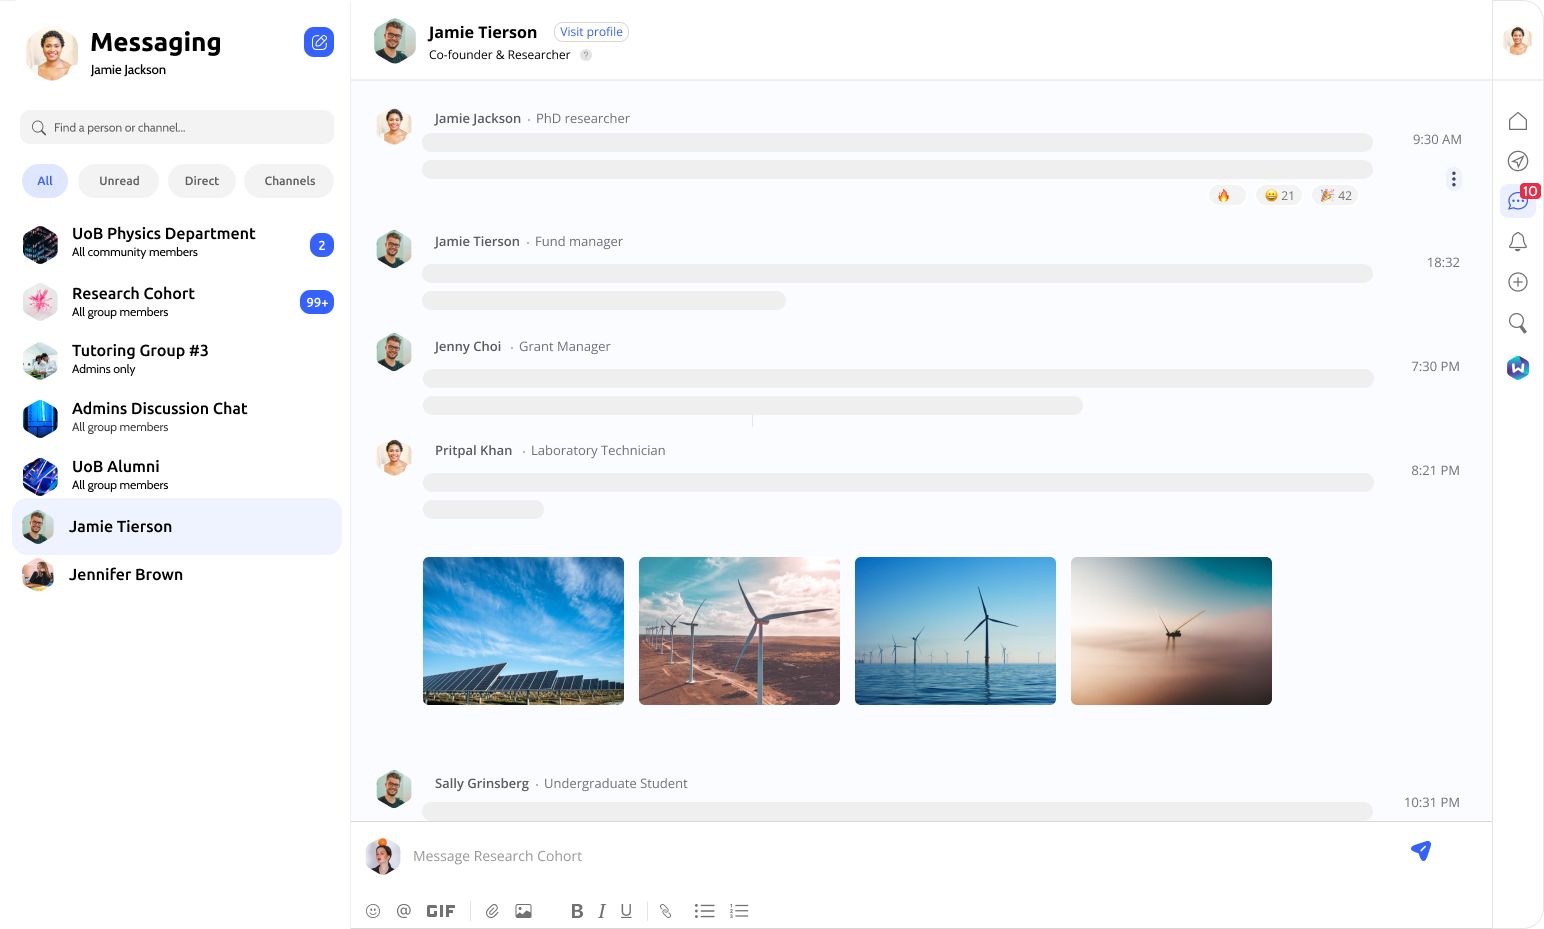
Task: Open the W hexagon app logo
Action: click(1518, 368)
